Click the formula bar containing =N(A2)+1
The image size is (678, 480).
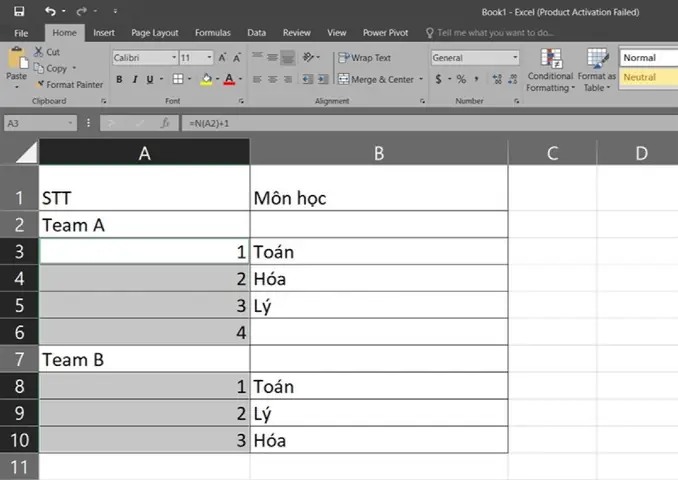coord(430,123)
